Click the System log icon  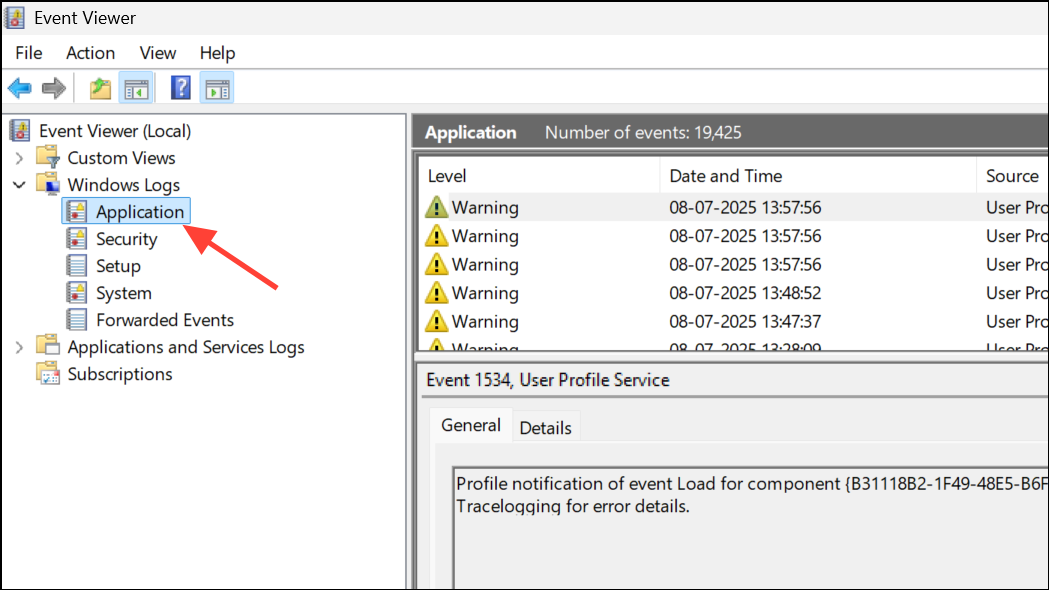[76, 292]
